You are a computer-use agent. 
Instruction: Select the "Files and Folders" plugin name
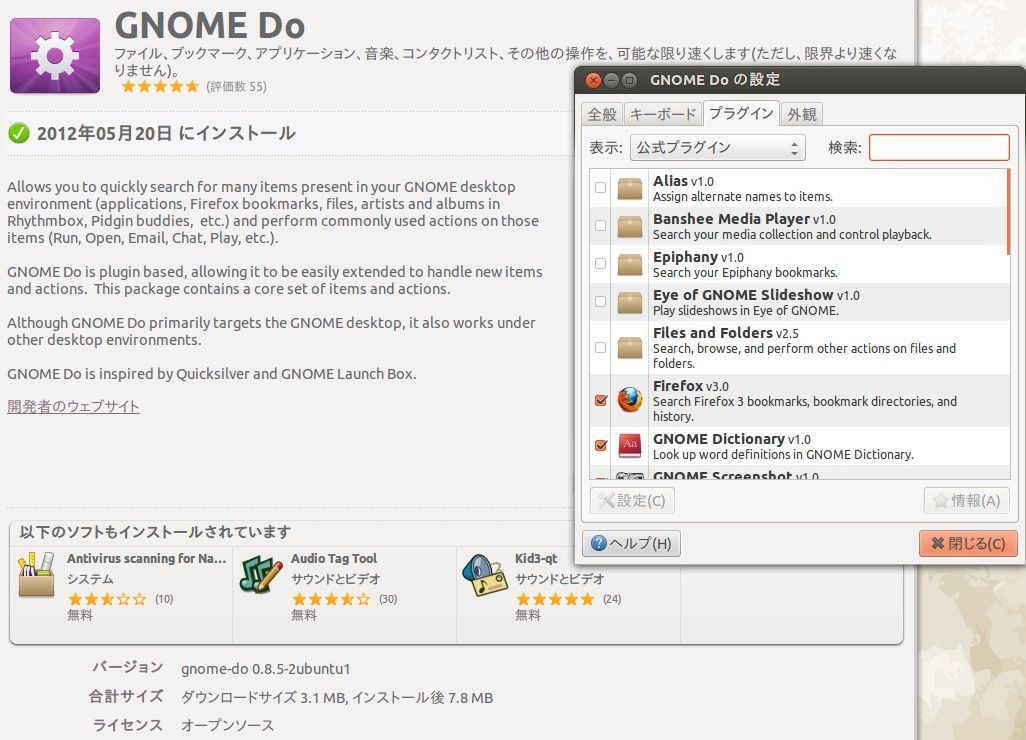click(713, 333)
